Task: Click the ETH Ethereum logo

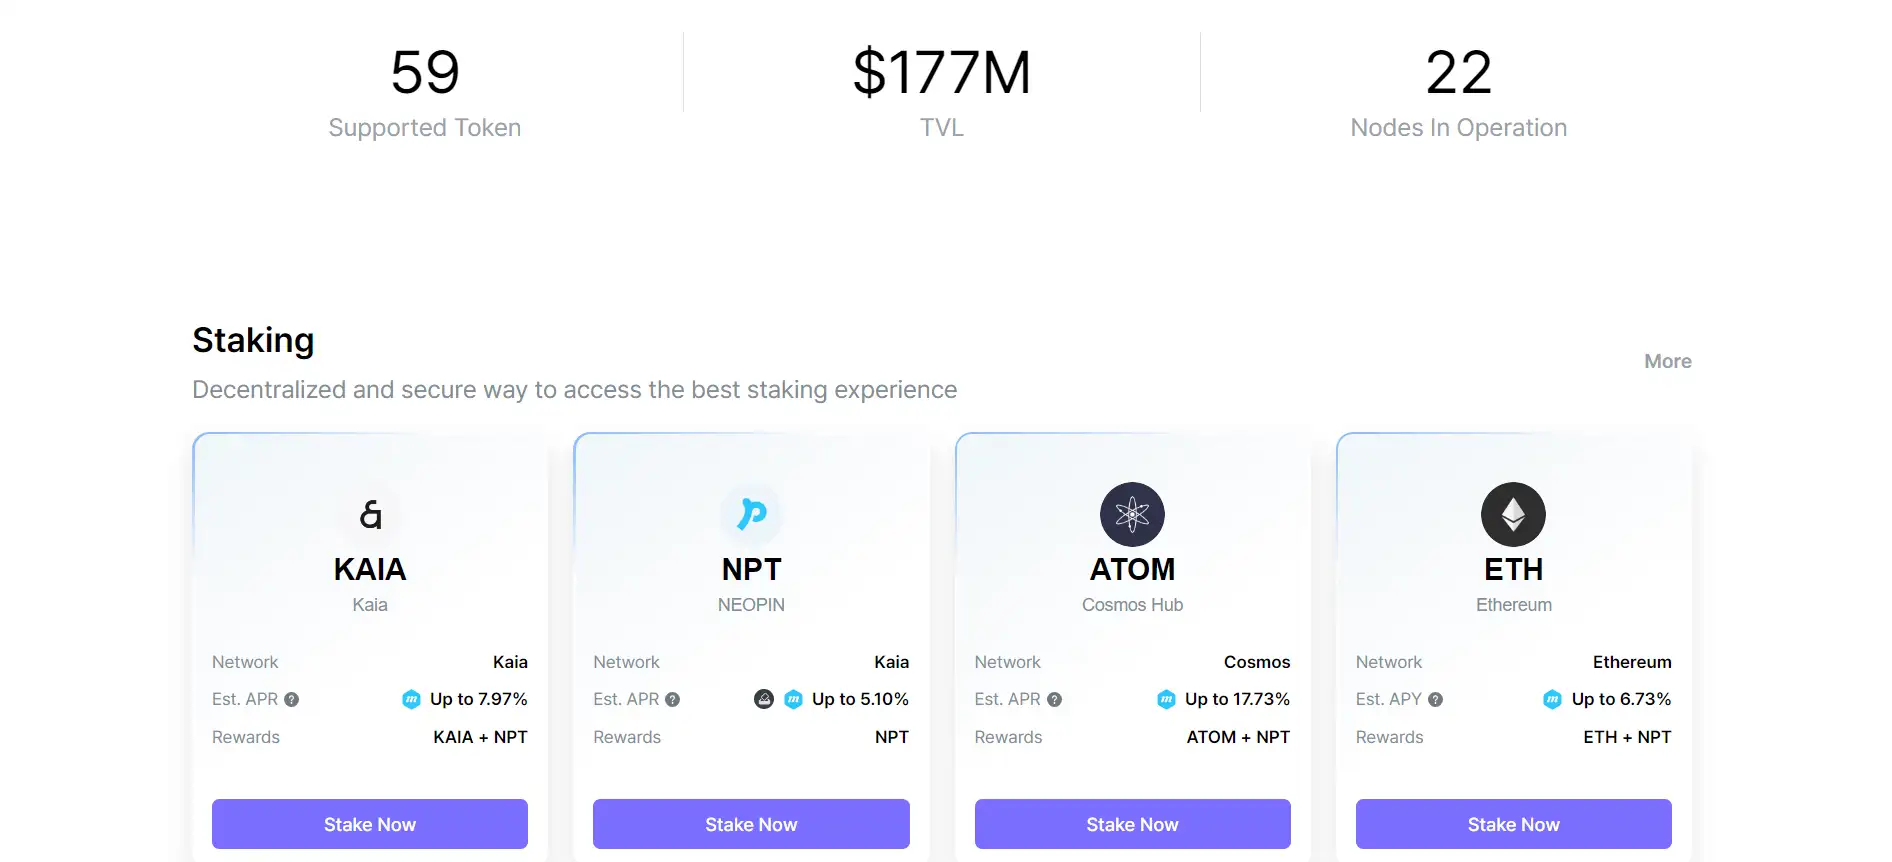Action: (x=1513, y=515)
